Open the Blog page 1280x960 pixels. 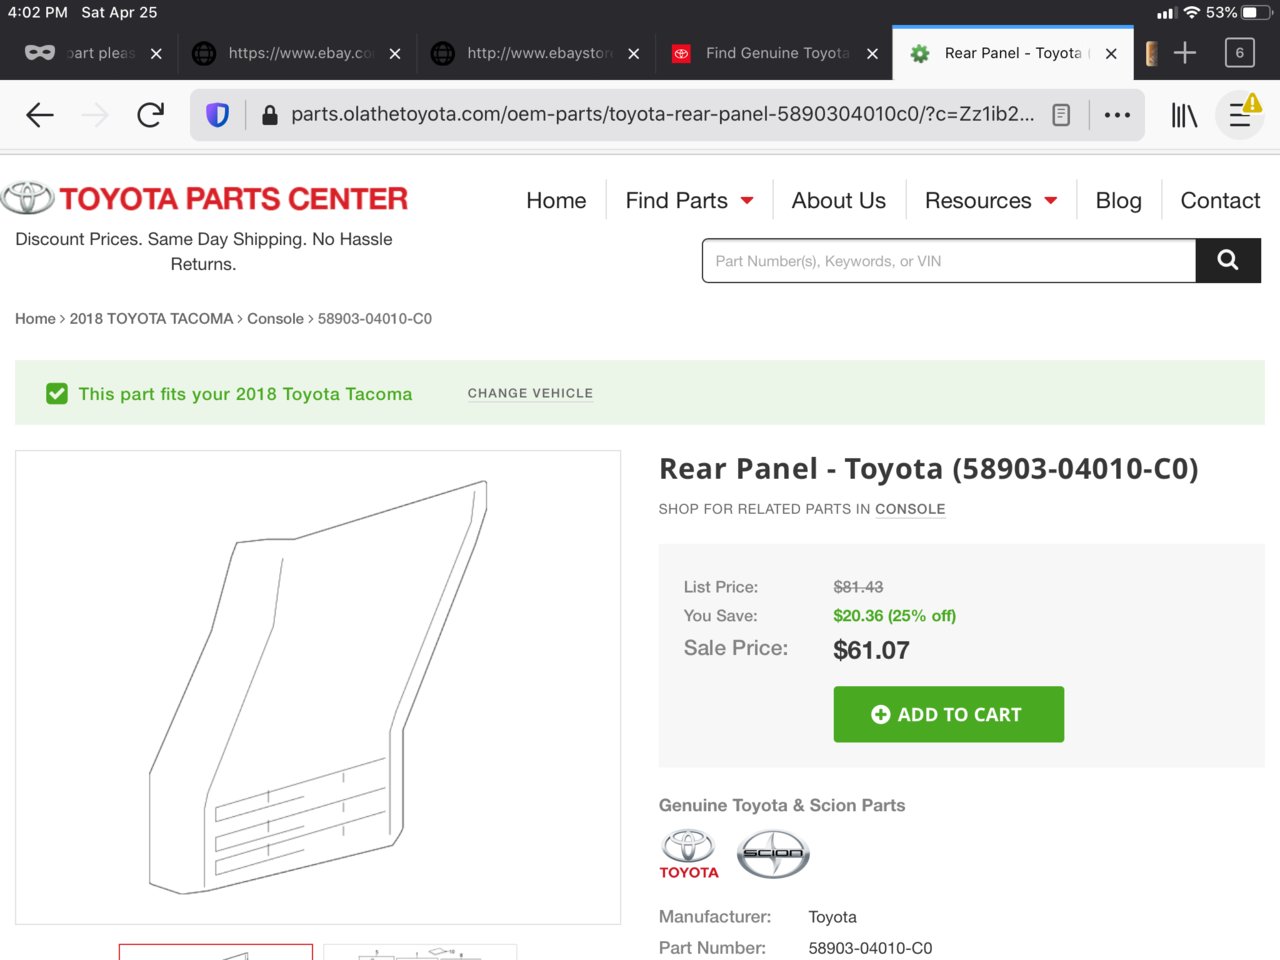tap(1118, 200)
